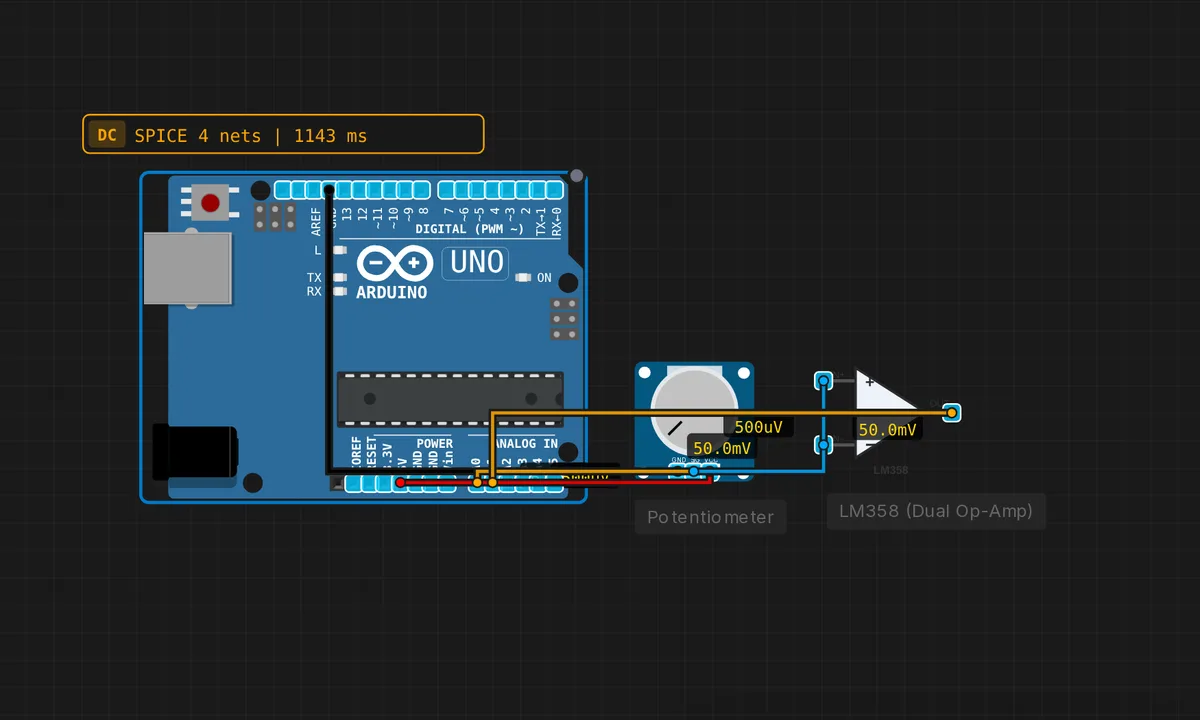Click the red wire endpoint on the 5V pin
This screenshot has height=720, width=1200.
pyautogui.click(x=401, y=483)
